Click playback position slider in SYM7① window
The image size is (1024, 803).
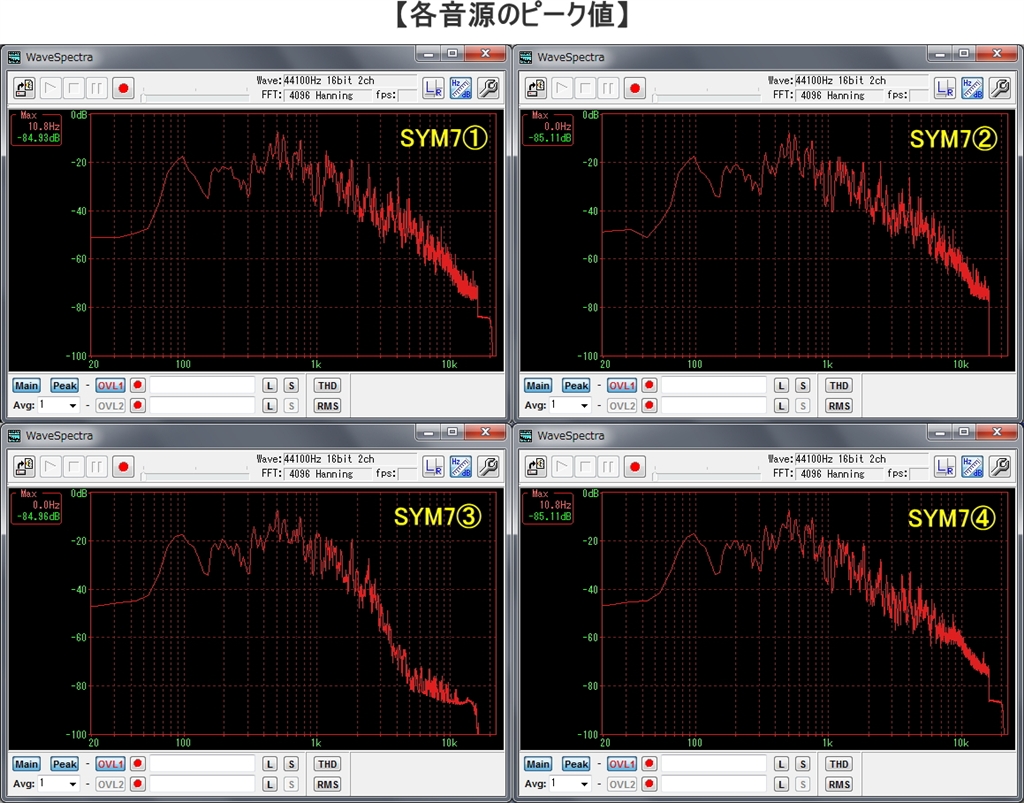click(x=195, y=97)
